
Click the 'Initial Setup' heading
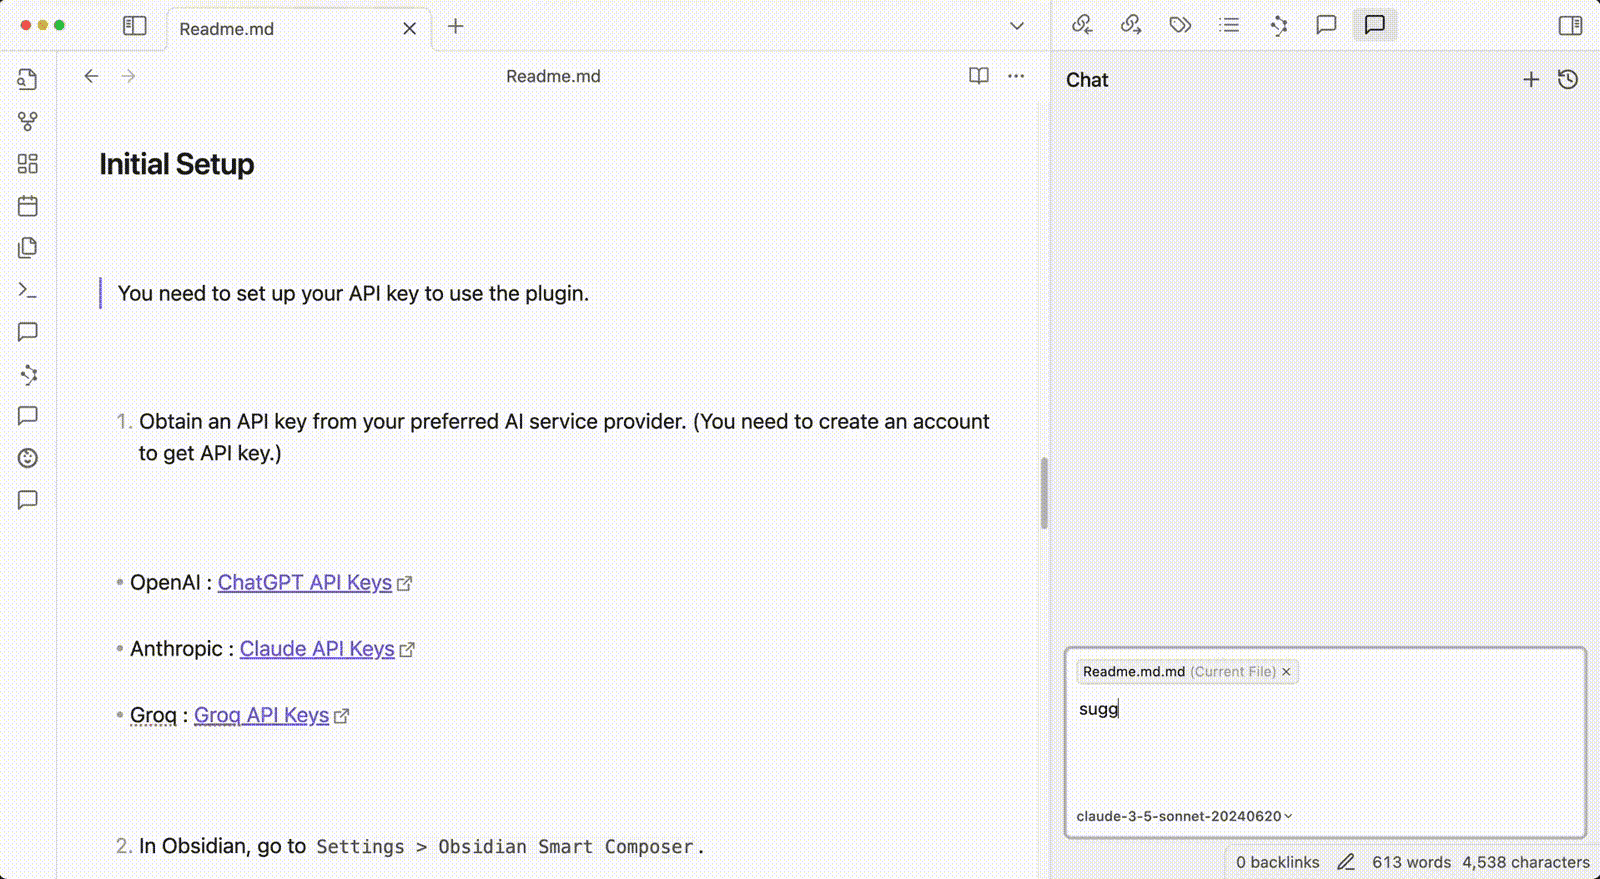click(176, 164)
